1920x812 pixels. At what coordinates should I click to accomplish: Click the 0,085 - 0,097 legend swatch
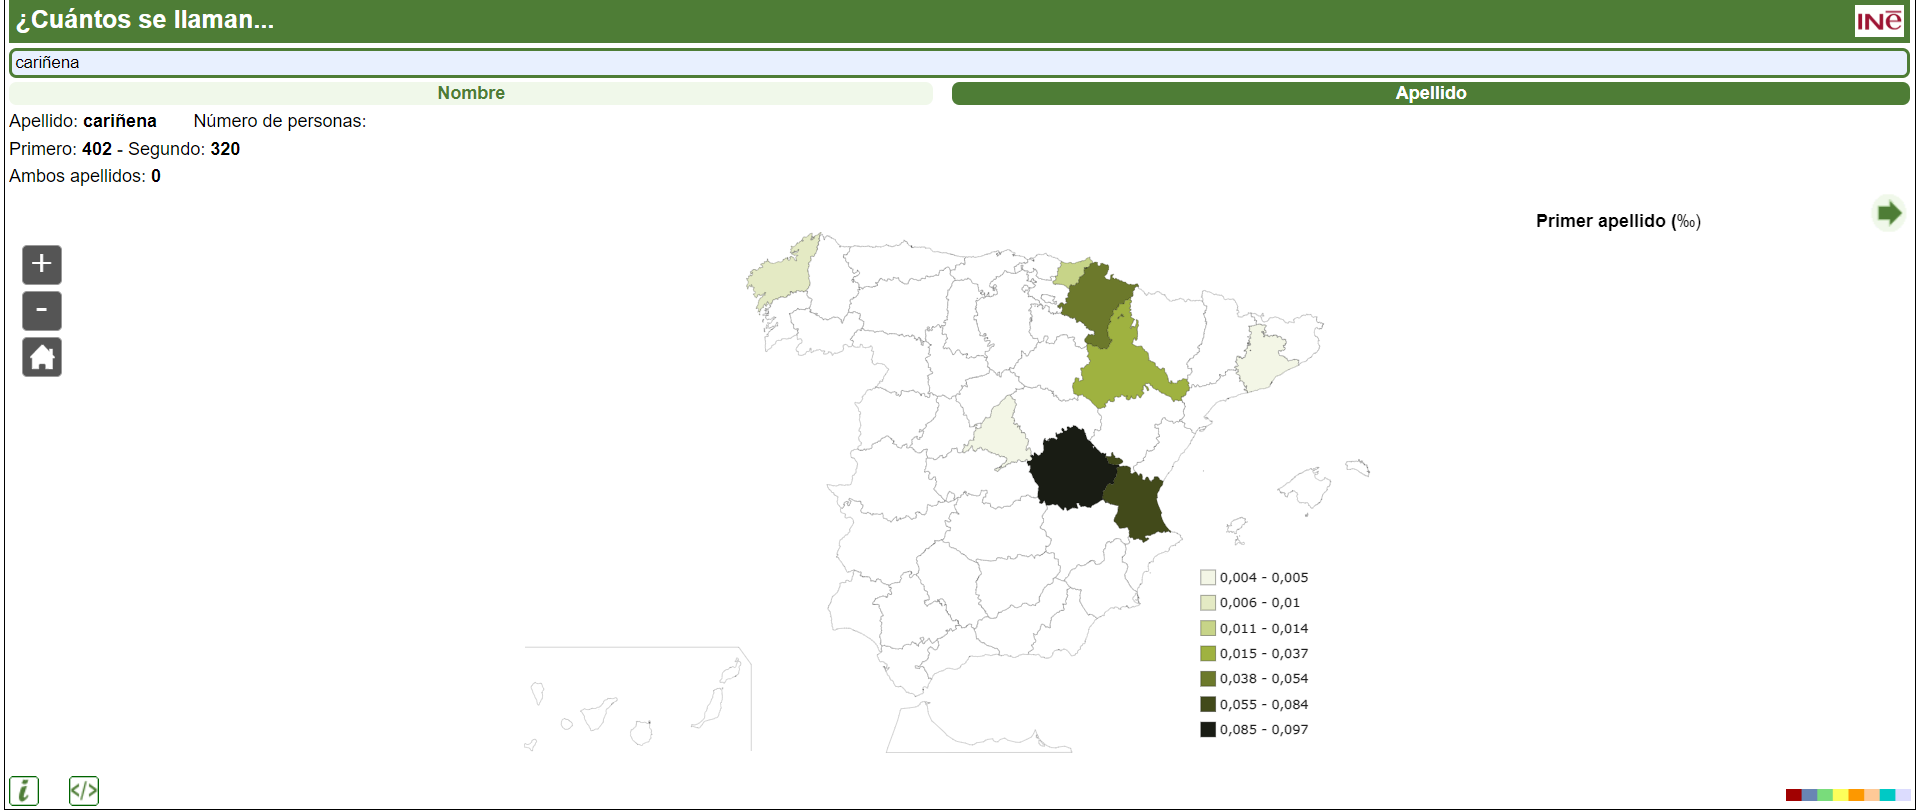1208,730
